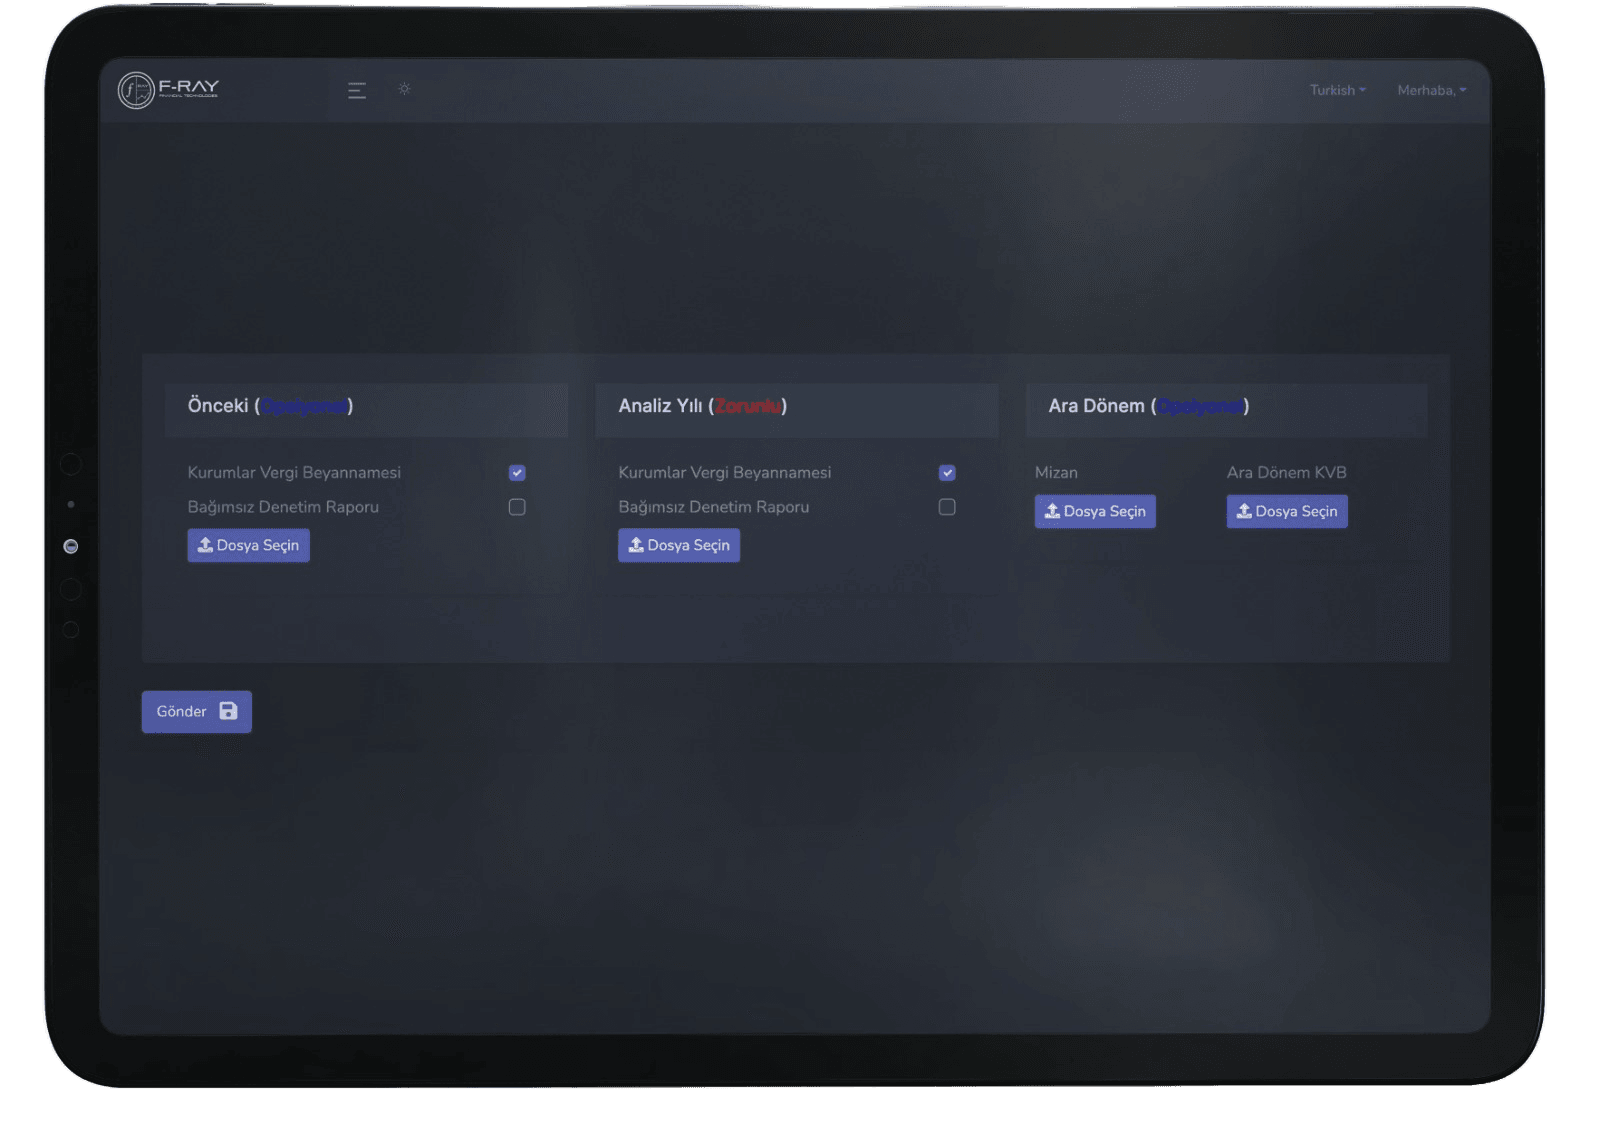Click the Ara Dönem KVB label
Viewport: 1600px width, 1135px height.
point(1287,472)
